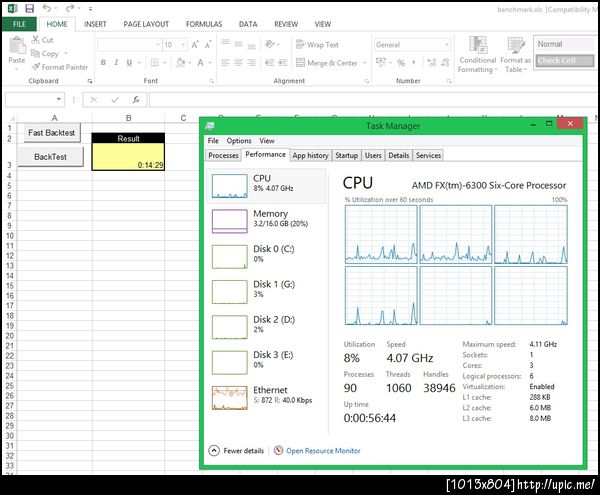Toggle Italic formatting
Screen dimensions: 600x495
(x=116, y=62)
